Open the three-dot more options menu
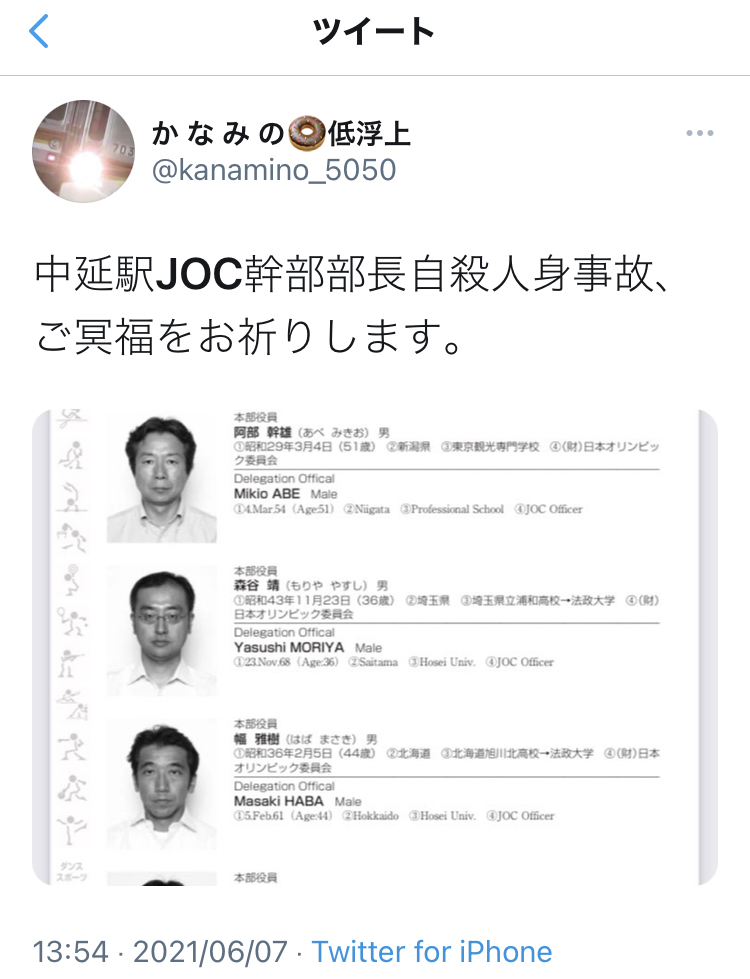 (x=699, y=133)
